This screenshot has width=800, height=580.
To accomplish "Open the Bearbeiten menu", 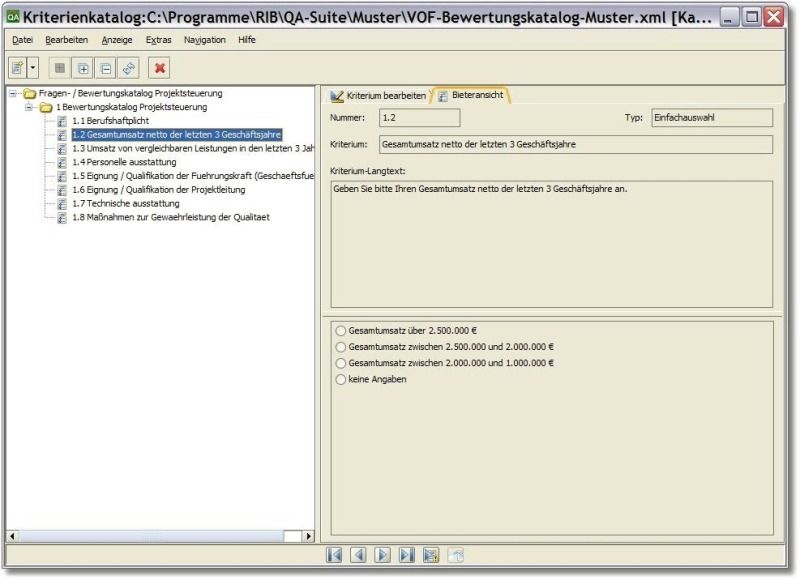I will click(x=66, y=40).
